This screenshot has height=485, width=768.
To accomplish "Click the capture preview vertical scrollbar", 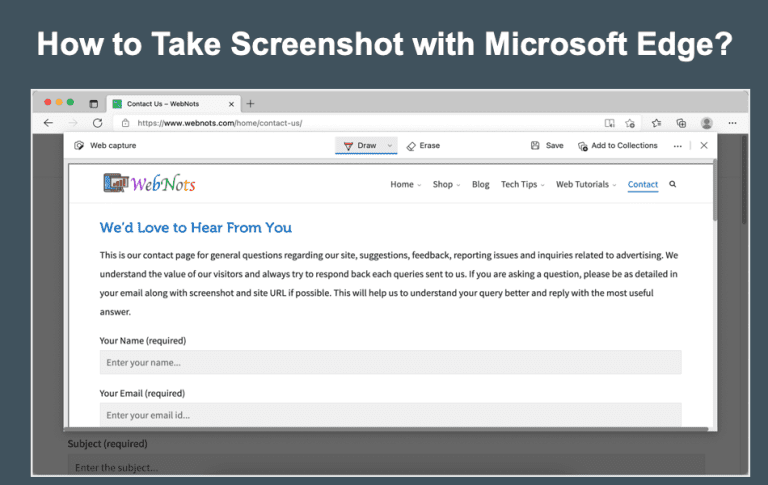I will pyautogui.click(x=715, y=190).
